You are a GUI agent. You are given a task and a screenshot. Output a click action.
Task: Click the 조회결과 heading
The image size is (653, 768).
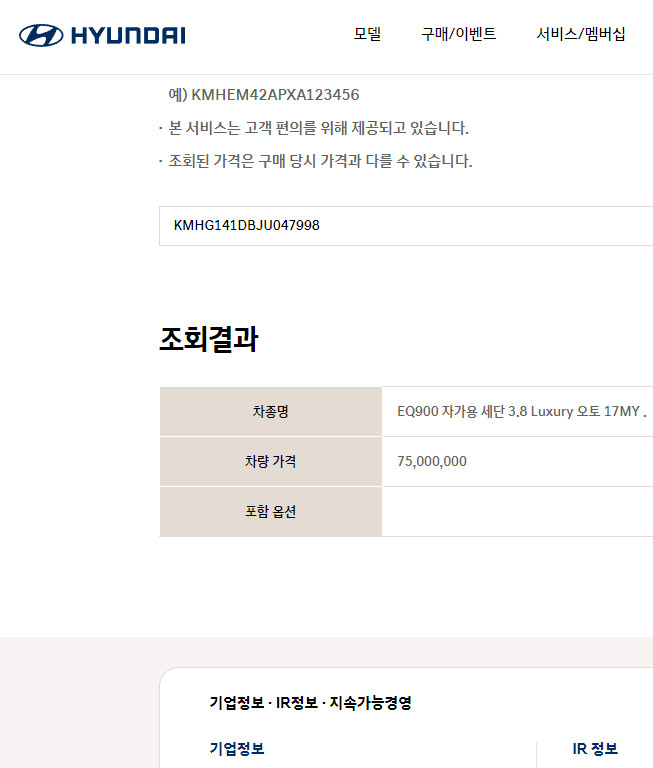[209, 339]
